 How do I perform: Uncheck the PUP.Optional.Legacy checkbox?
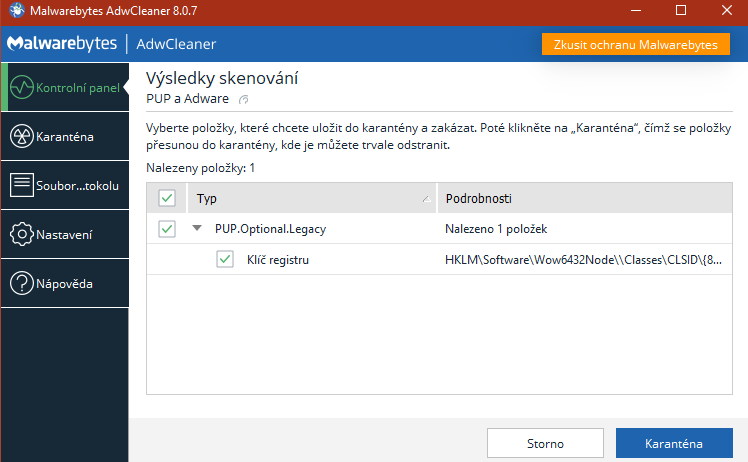167,229
